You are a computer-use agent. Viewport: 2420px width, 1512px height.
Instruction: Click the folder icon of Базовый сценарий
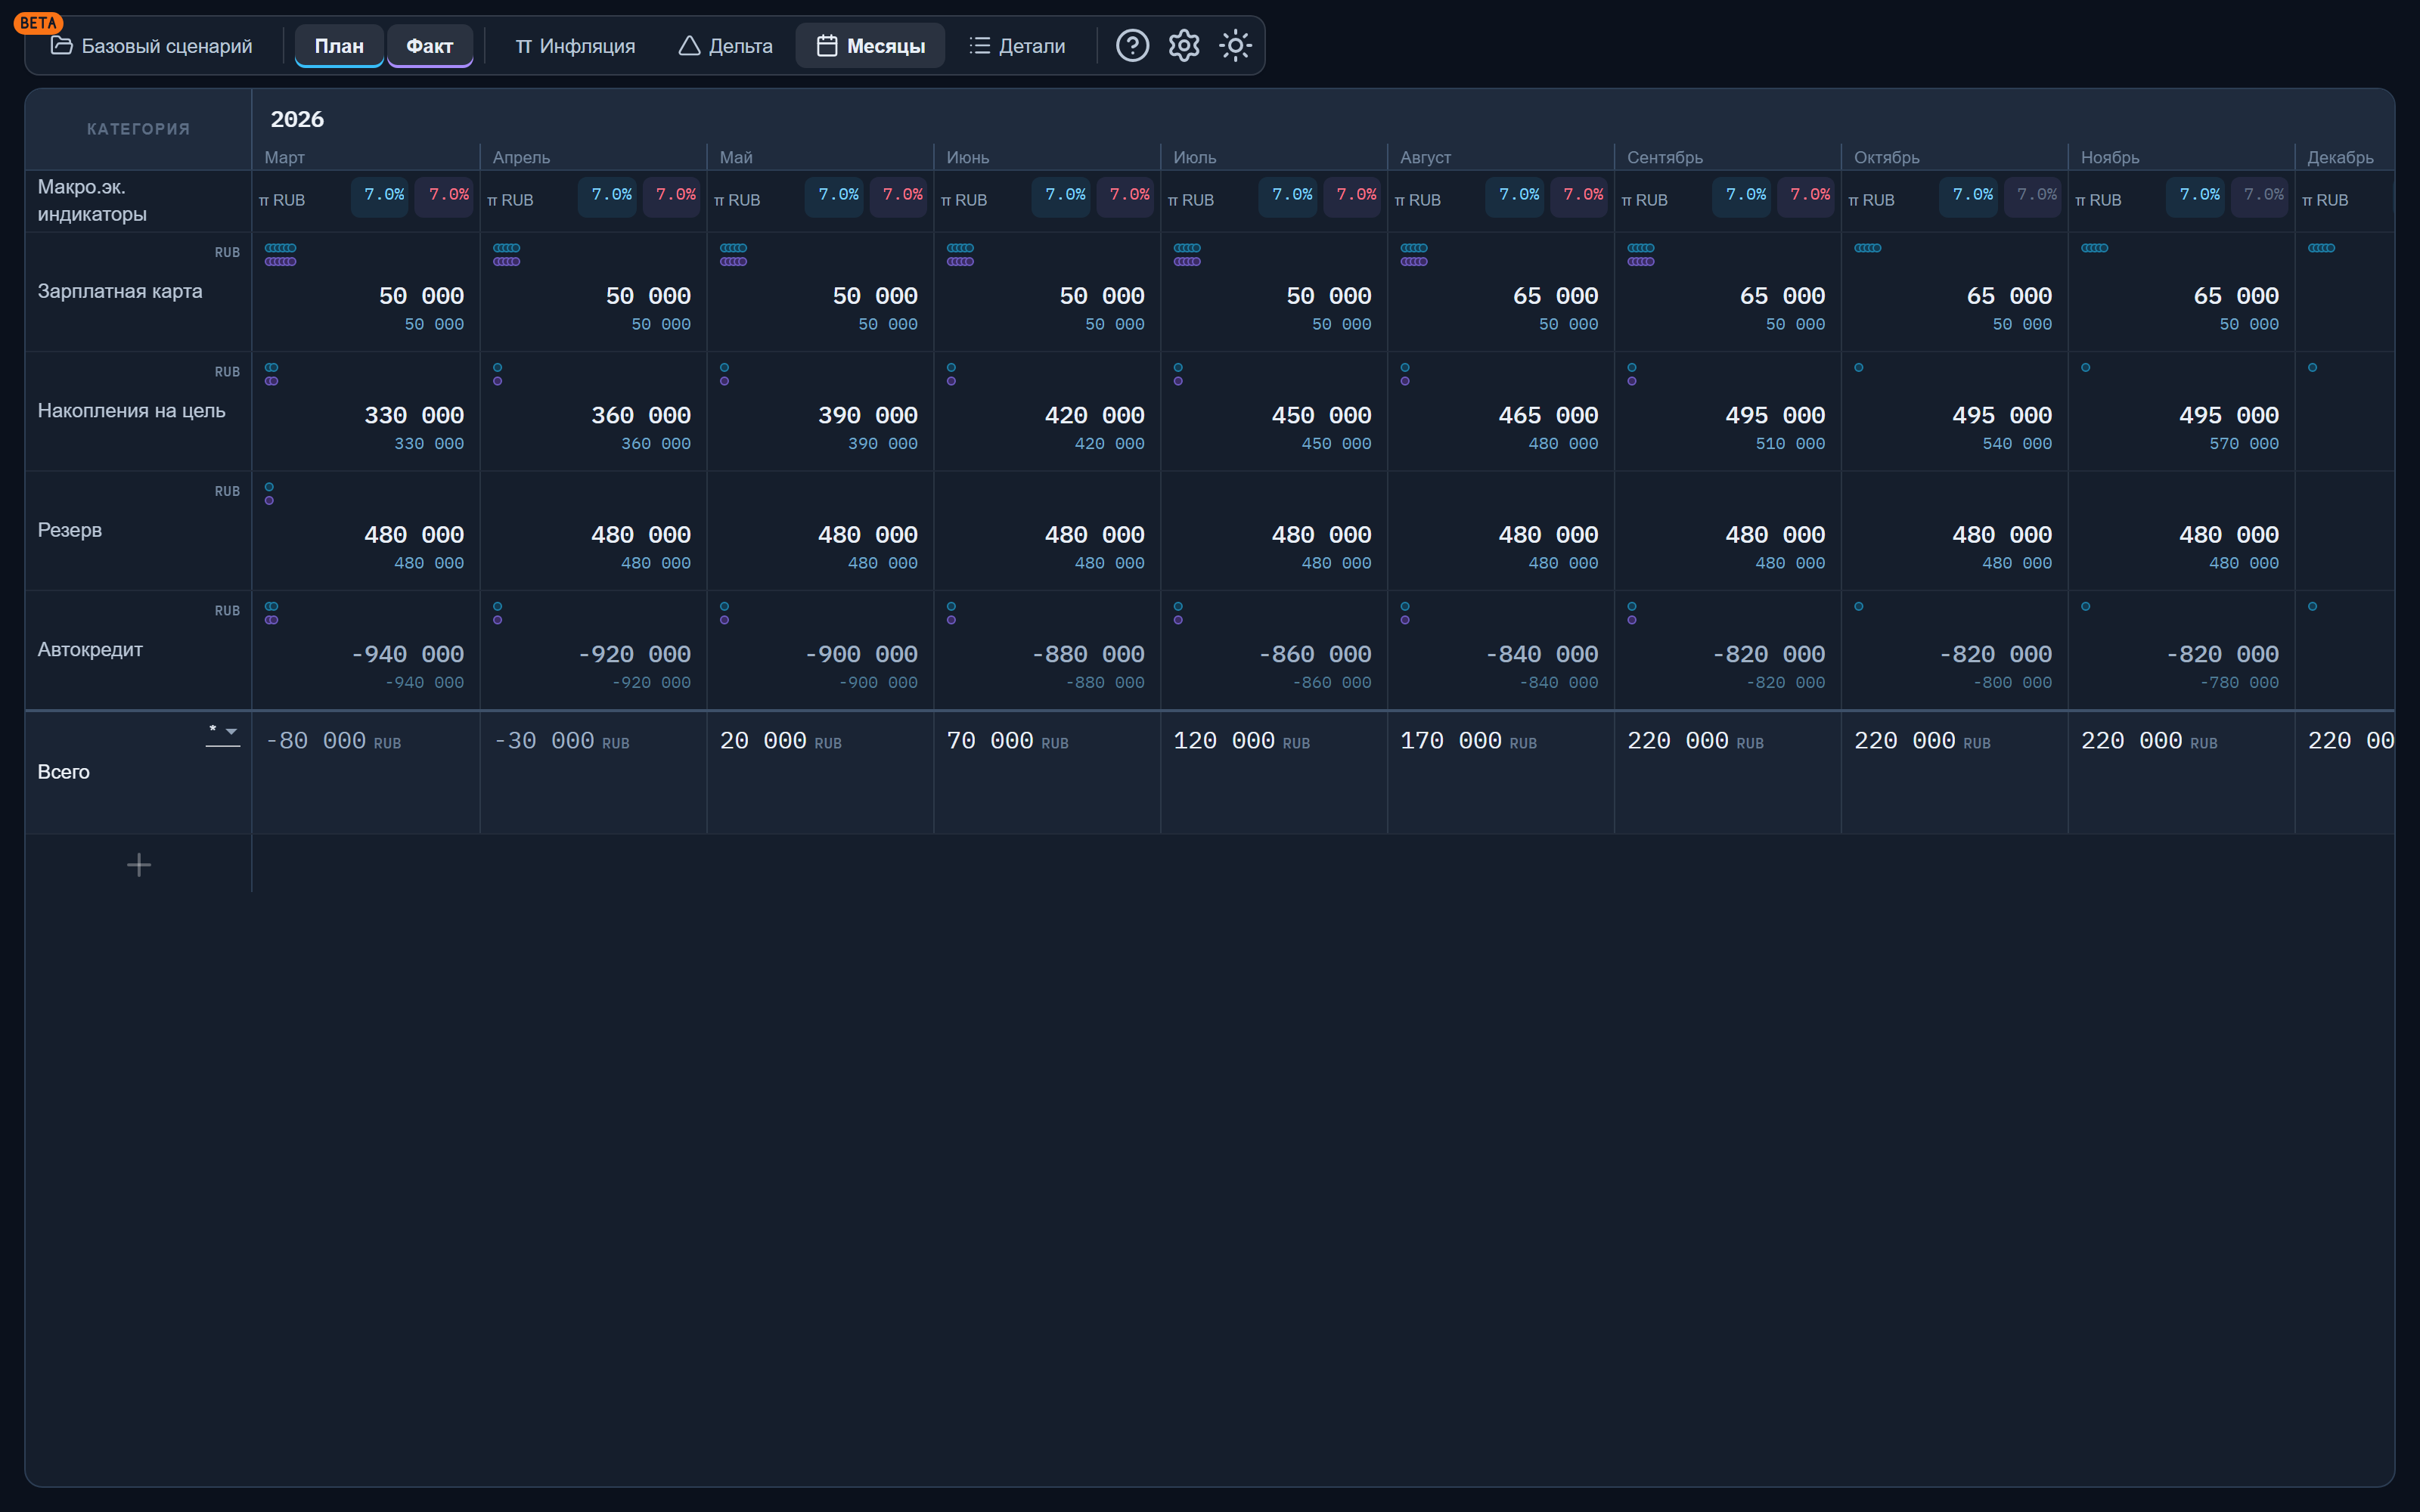pyautogui.click(x=62, y=46)
